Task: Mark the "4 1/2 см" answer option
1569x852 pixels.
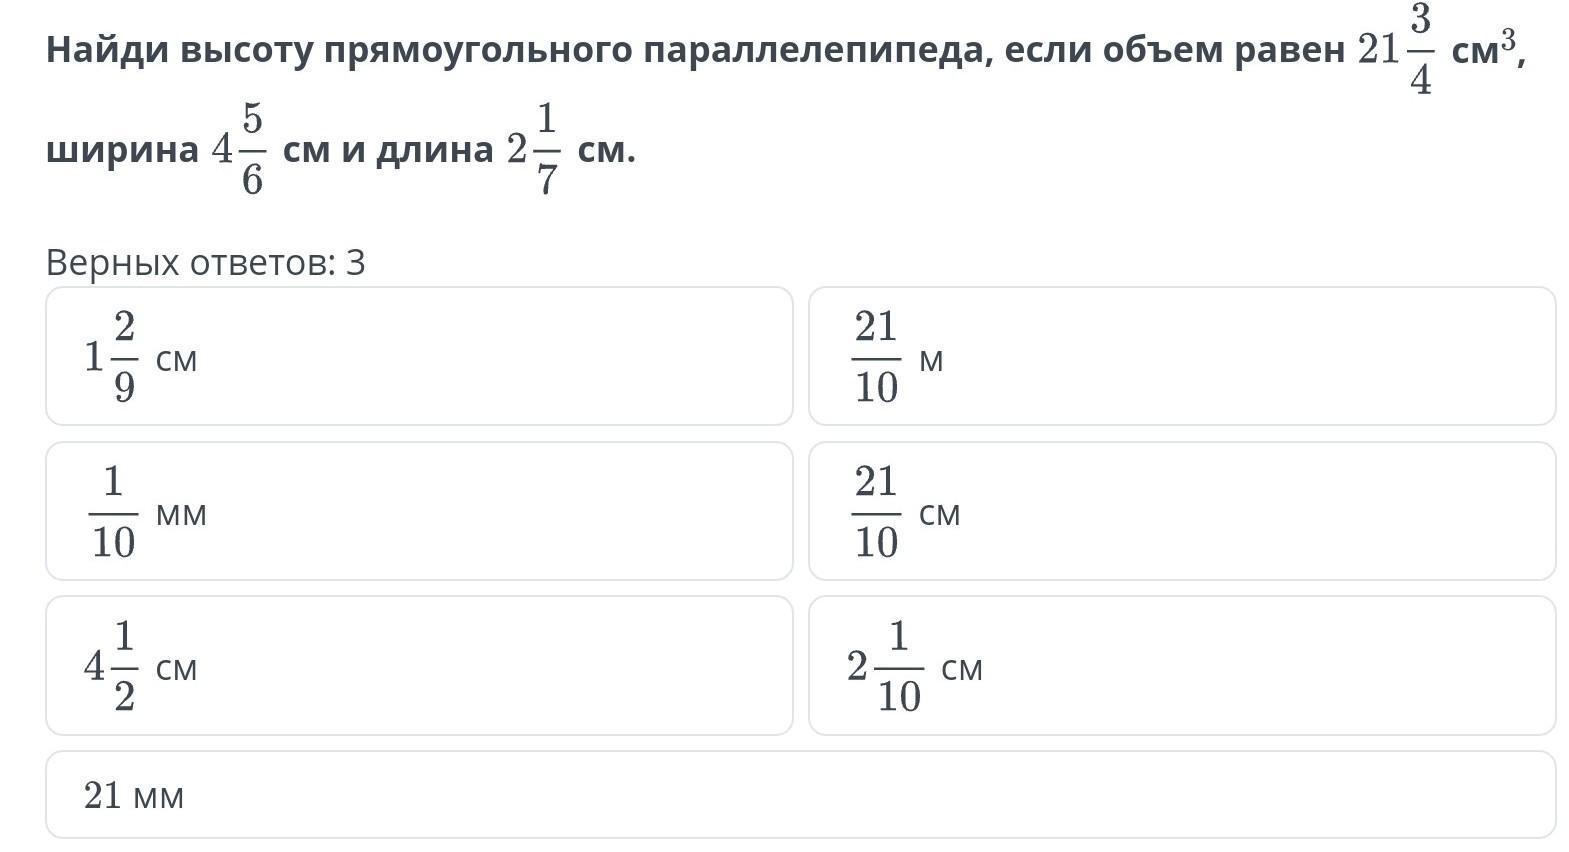Action: pos(419,666)
